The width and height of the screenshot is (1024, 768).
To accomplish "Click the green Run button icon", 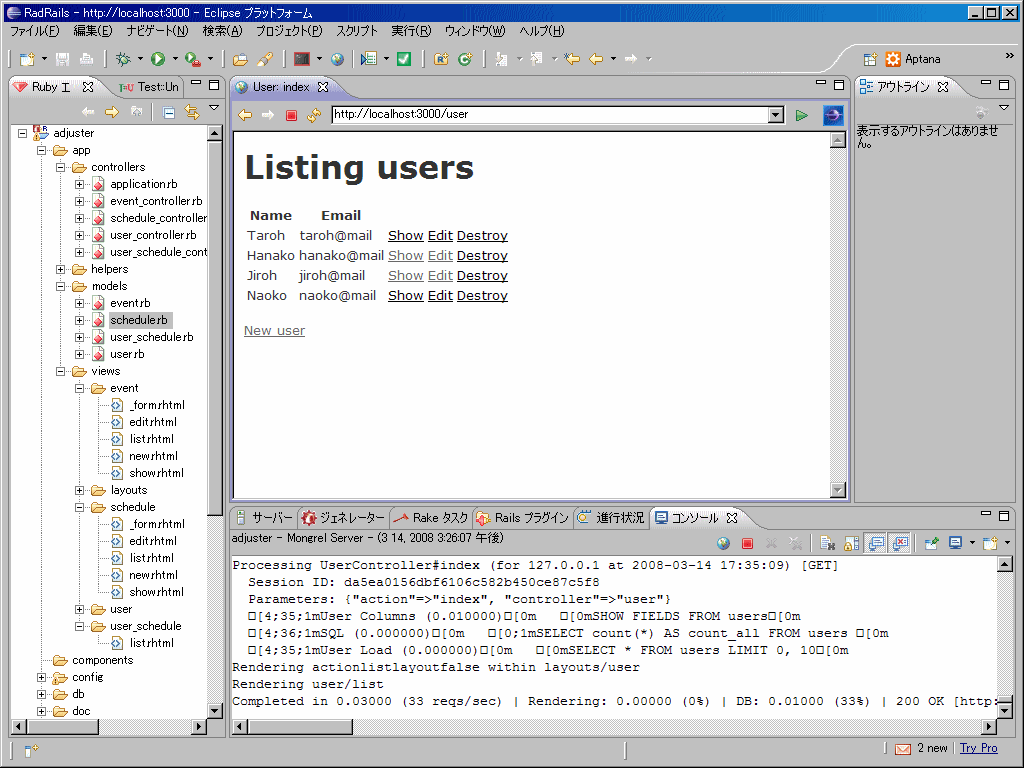I will tap(157, 59).
